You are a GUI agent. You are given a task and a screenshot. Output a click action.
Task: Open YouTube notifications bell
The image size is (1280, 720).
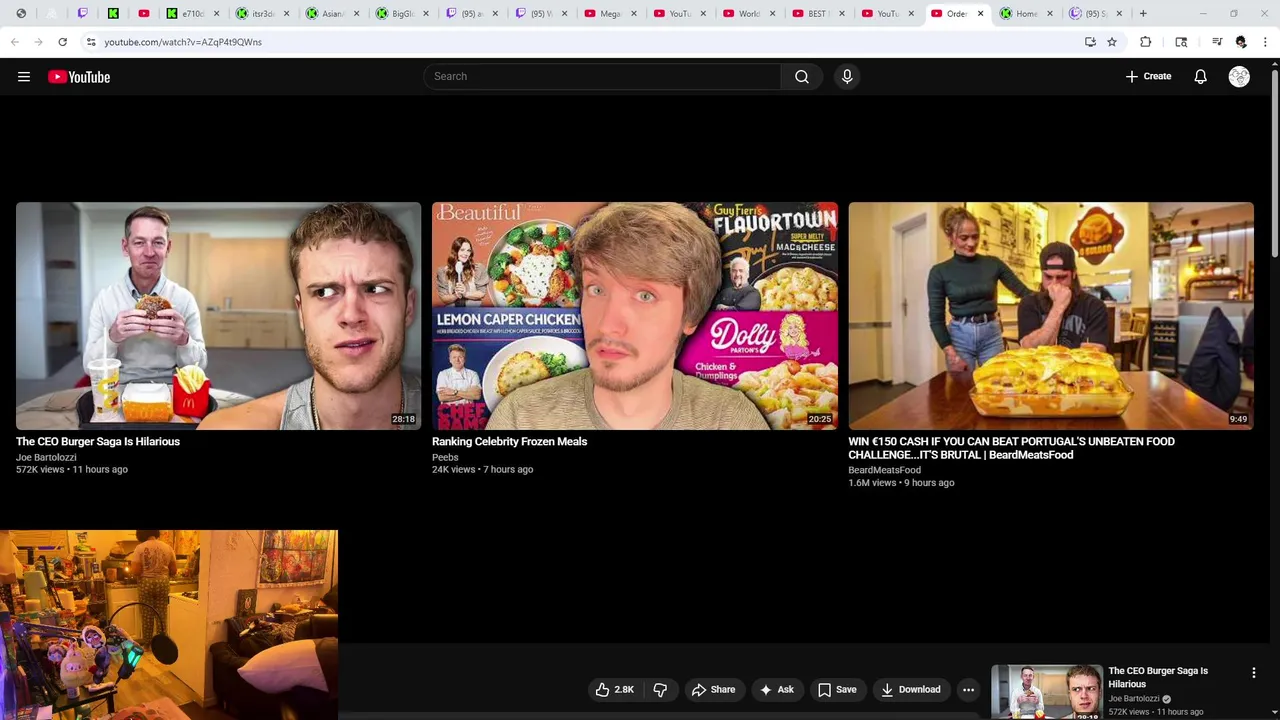tap(1200, 77)
